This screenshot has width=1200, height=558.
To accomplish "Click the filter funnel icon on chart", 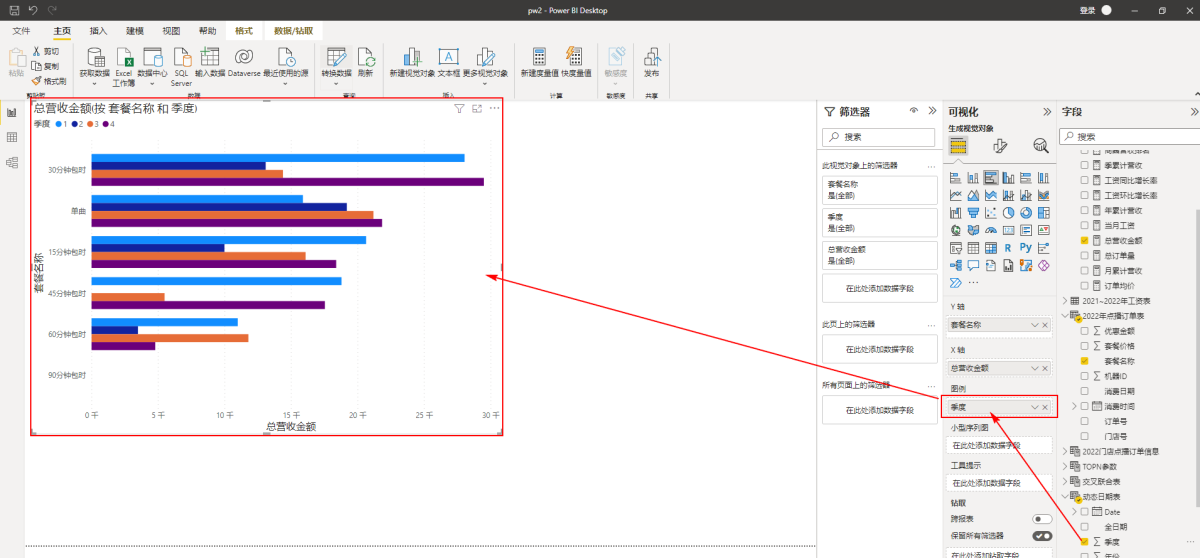I will (459, 108).
